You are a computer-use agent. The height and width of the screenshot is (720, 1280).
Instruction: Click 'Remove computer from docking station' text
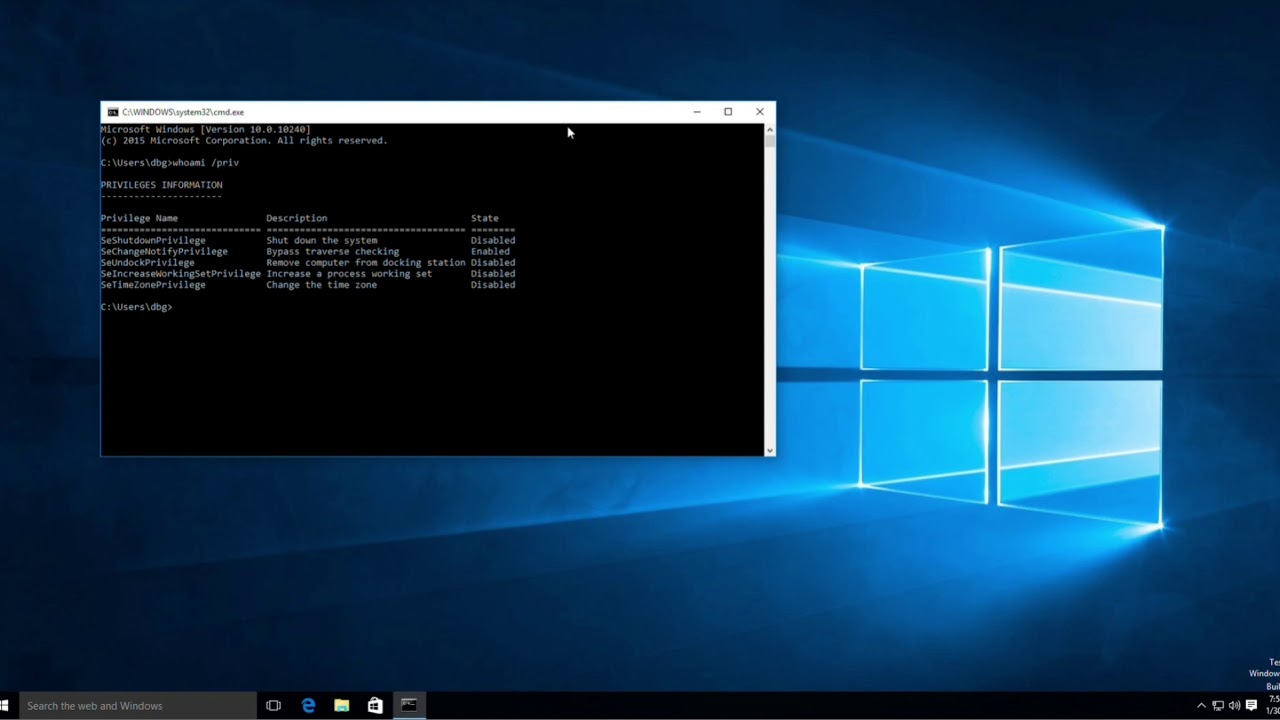(x=366, y=263)
